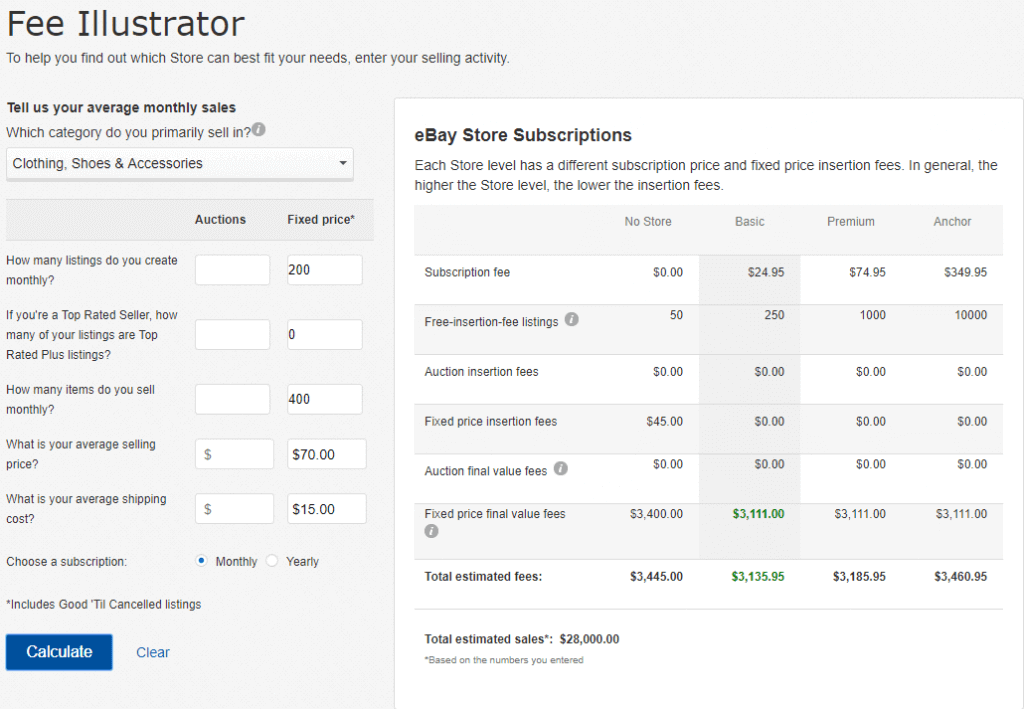Click the No Store final value fee $3,400.00
The image size is (1024, 709).
(656, 514)
